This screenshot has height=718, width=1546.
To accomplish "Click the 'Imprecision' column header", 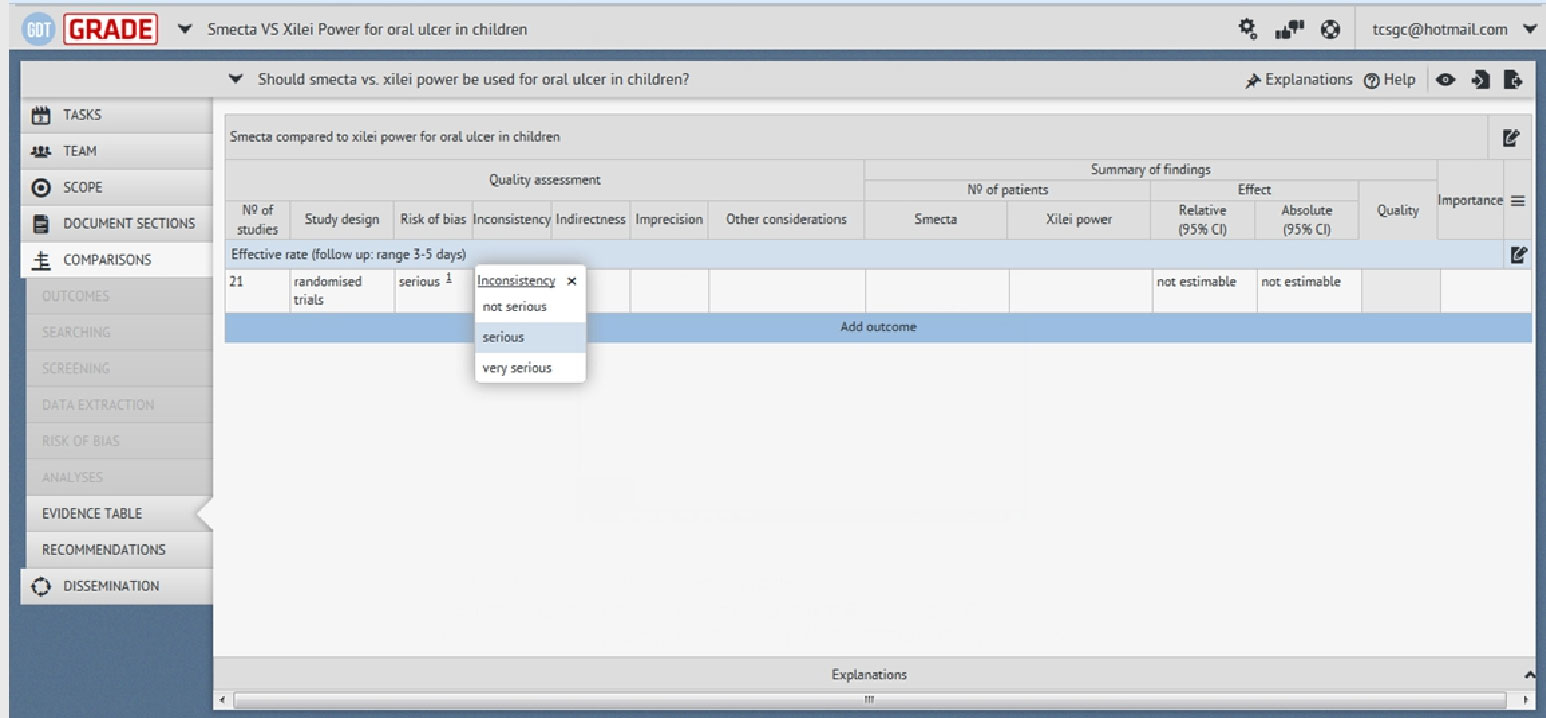I will coord(669,220).
